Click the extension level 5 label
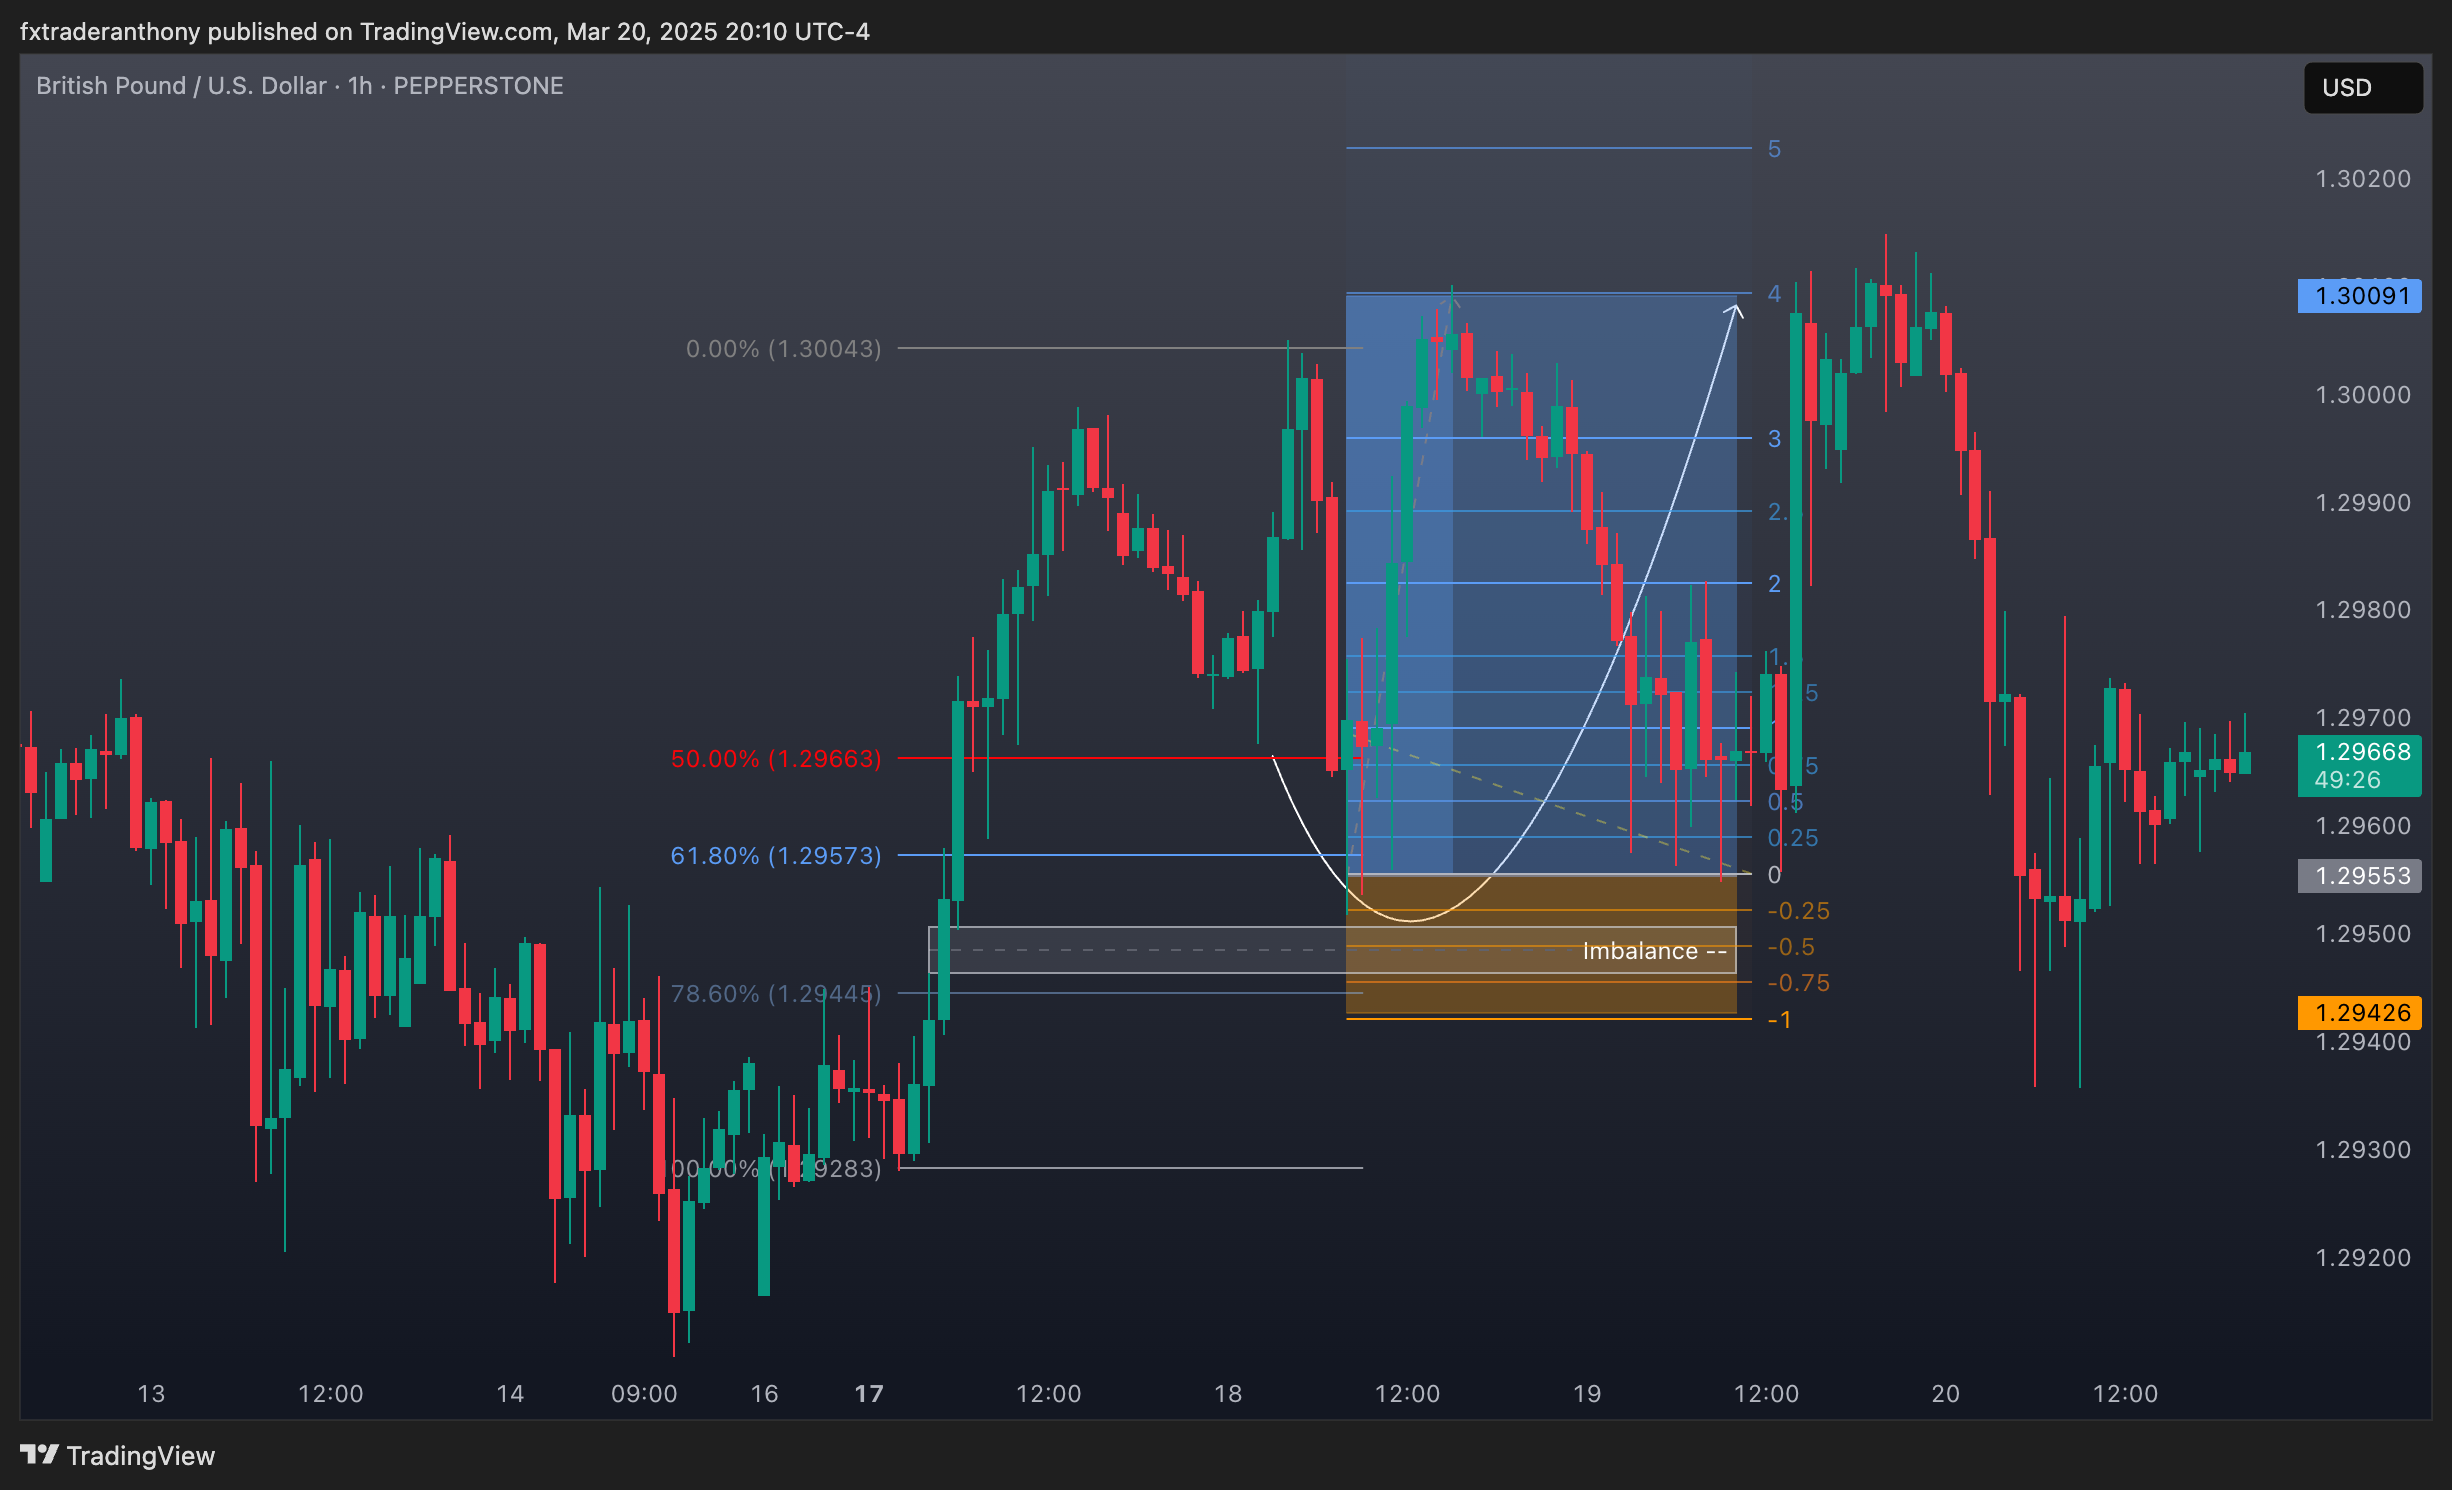 1774,149
